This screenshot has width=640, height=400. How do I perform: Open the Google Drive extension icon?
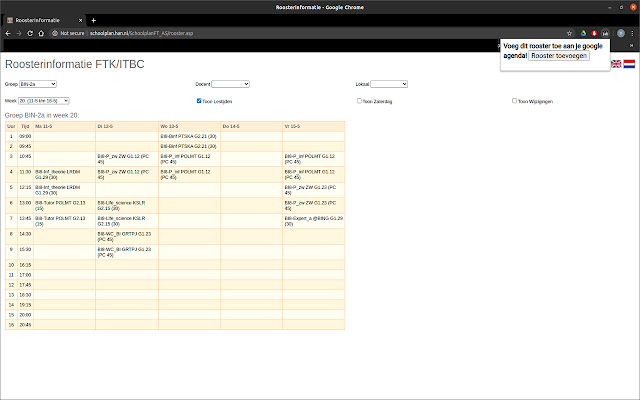[x=583, y=33]
